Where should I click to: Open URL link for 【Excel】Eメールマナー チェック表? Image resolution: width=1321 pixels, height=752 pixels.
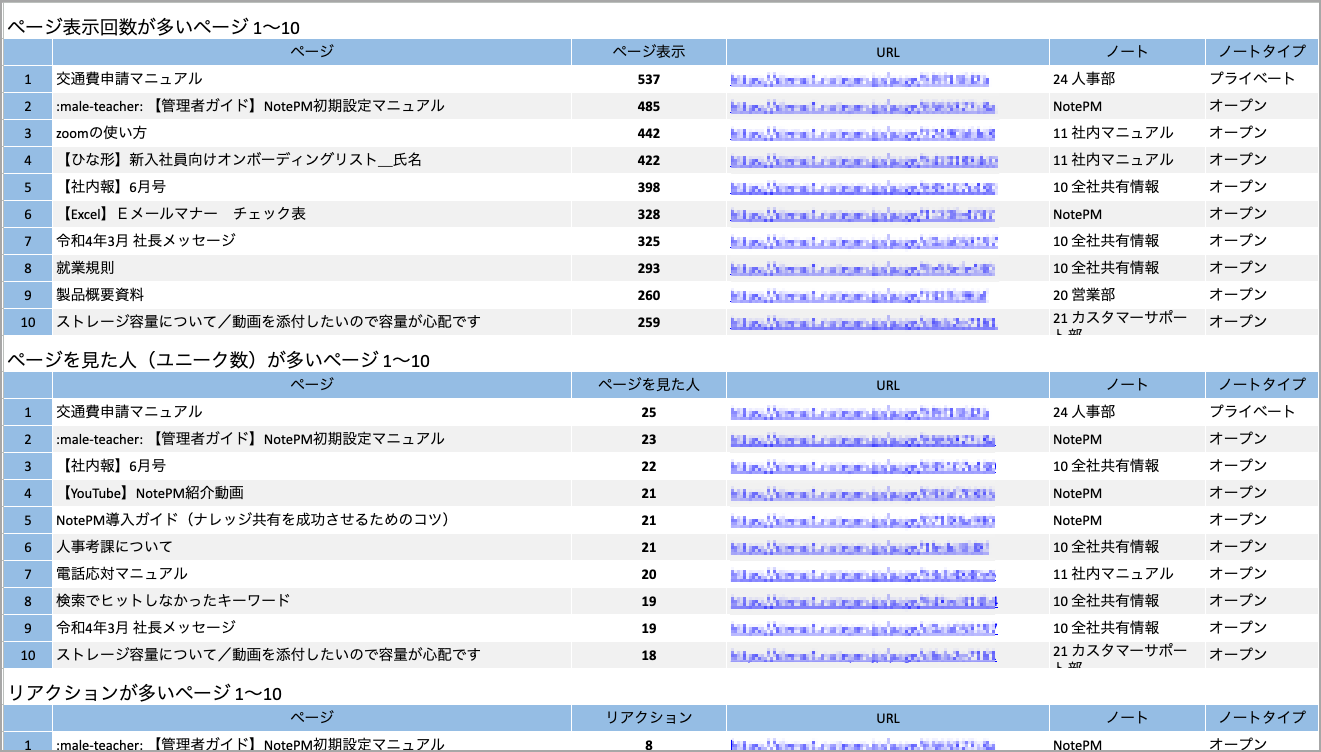(862, 214)
